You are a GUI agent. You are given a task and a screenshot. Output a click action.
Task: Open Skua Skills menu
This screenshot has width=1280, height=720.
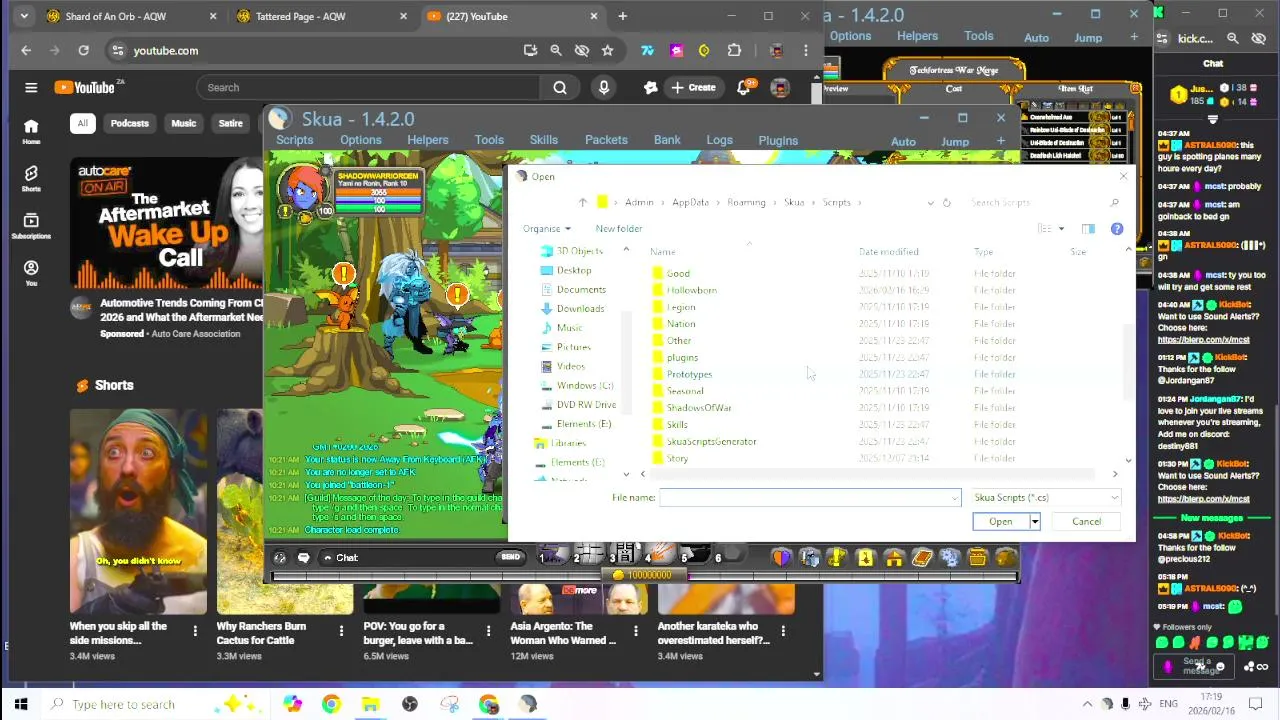tap(544, 140)
